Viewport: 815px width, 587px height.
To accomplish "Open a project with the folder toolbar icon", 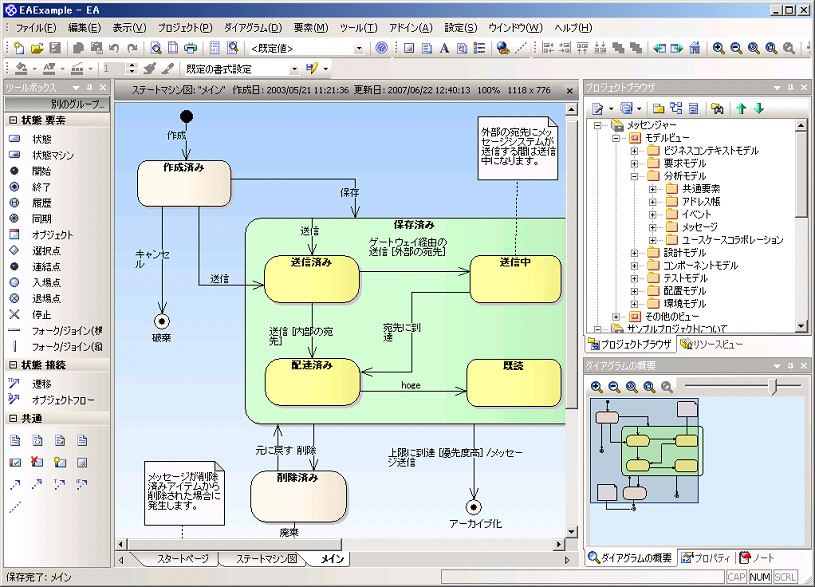I will (37, 48).
